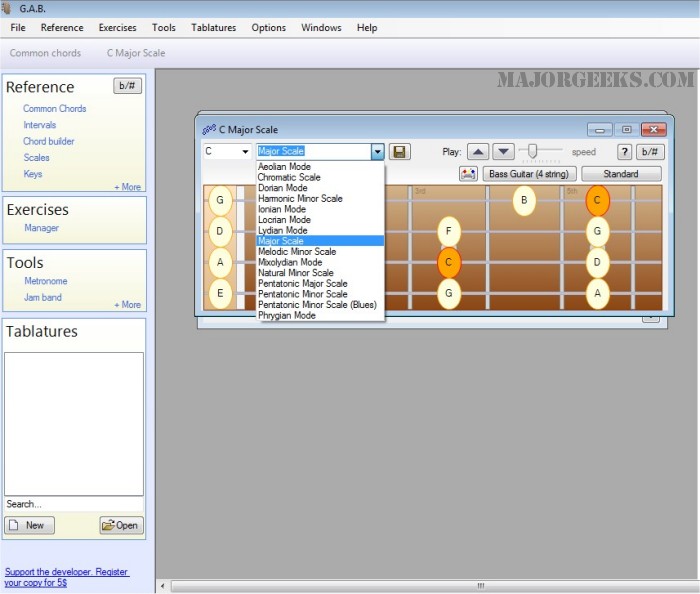The image size is (700, 594).
Task: Toggle b/# button in Reference panel
Action: [128, 86]
